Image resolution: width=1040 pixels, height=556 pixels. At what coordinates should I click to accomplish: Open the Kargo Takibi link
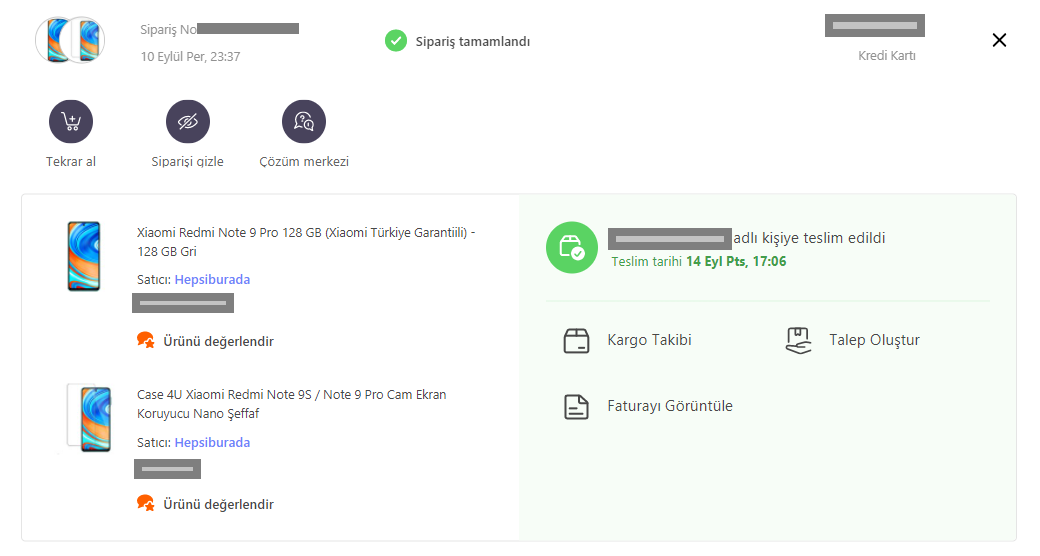pyautogui.click(x=649, y=340)
